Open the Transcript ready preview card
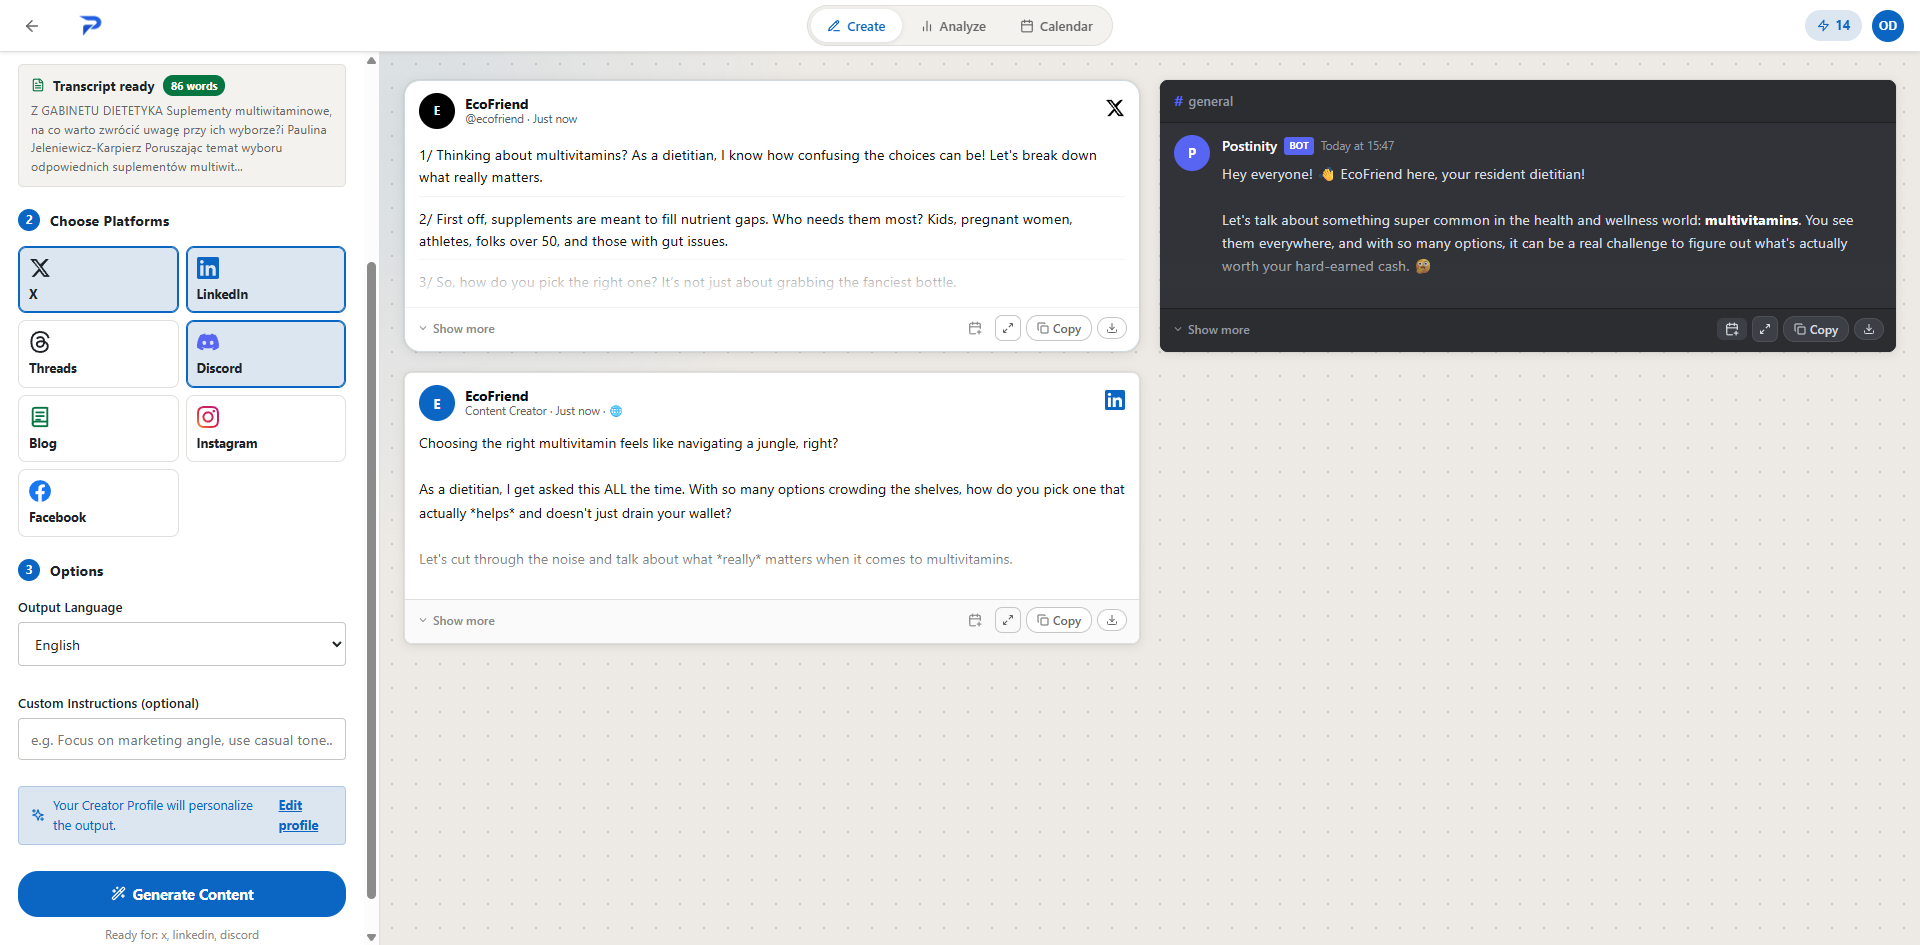The image size is (1920, 945). tap(182, 126)
